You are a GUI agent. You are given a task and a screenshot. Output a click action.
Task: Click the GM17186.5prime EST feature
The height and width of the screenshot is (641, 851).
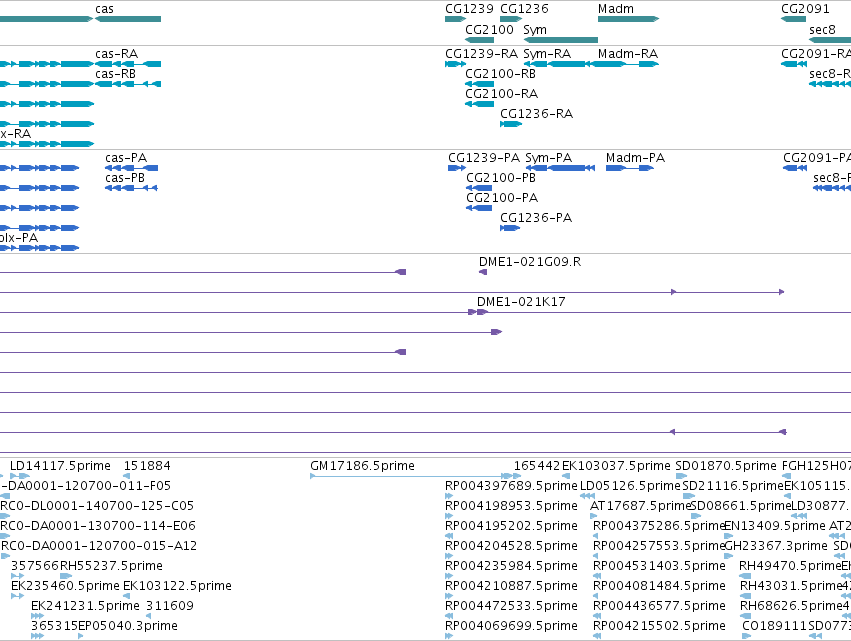point(409,476)
